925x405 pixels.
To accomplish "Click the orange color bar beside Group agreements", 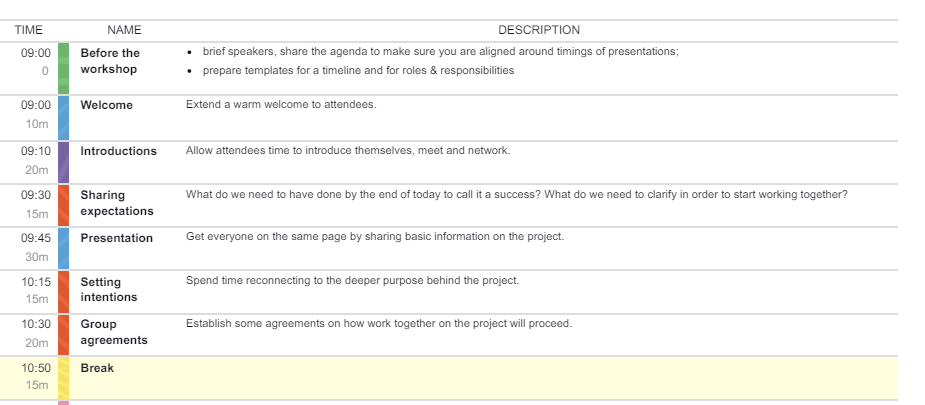I will 63,335.
